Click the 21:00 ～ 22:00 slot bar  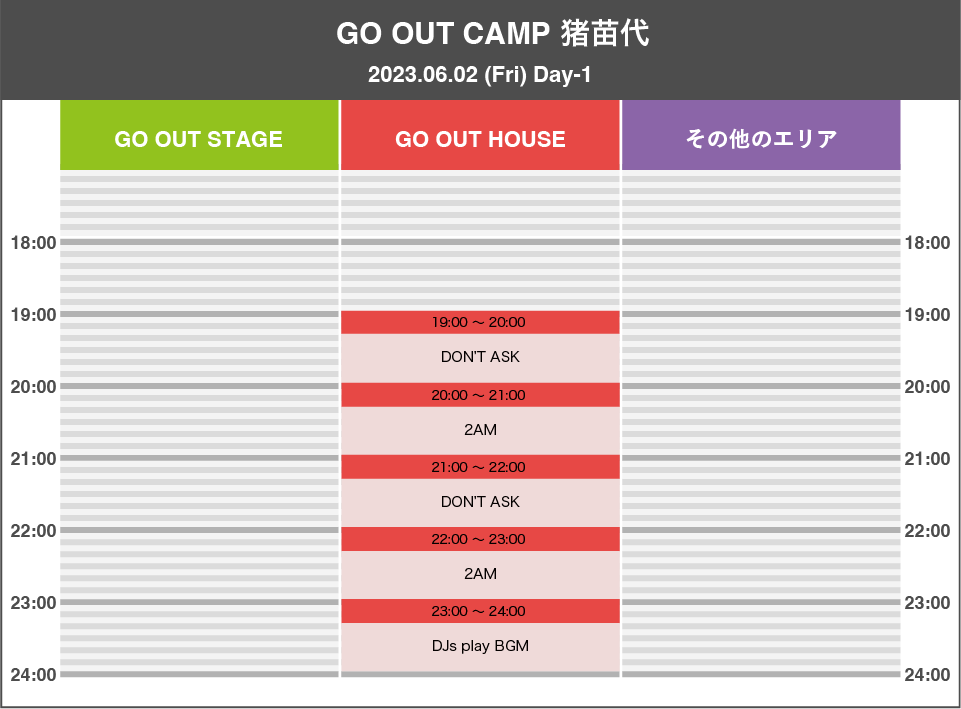click(x=480, y=467)
